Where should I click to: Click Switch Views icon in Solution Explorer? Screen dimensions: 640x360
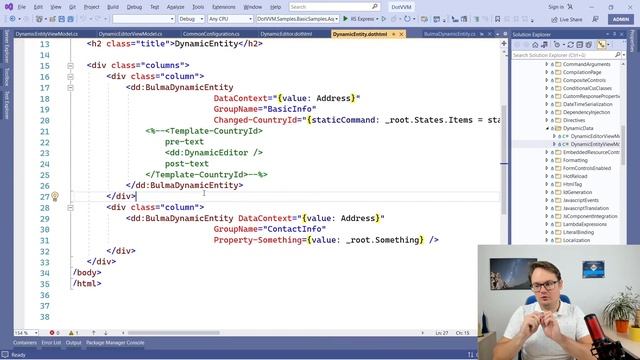click(544, 44)
